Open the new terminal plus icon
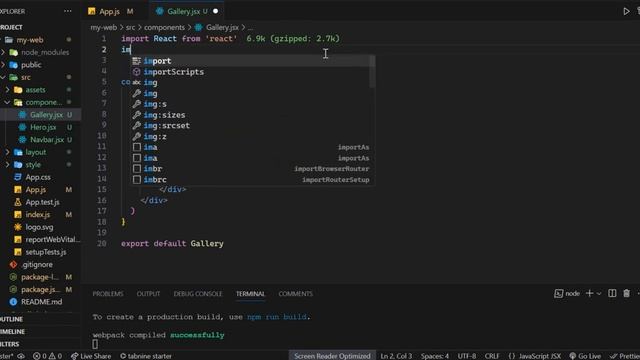Viewport: 640px width, 360px height. click(x=589, y=293)
